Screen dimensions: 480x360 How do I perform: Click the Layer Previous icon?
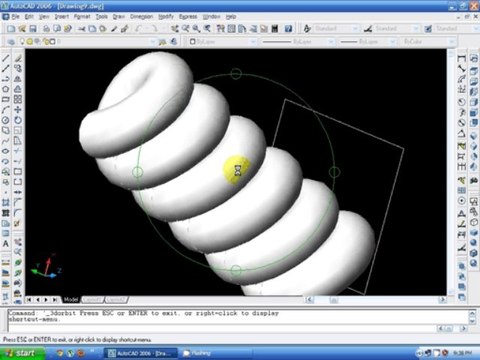point(174,42)
